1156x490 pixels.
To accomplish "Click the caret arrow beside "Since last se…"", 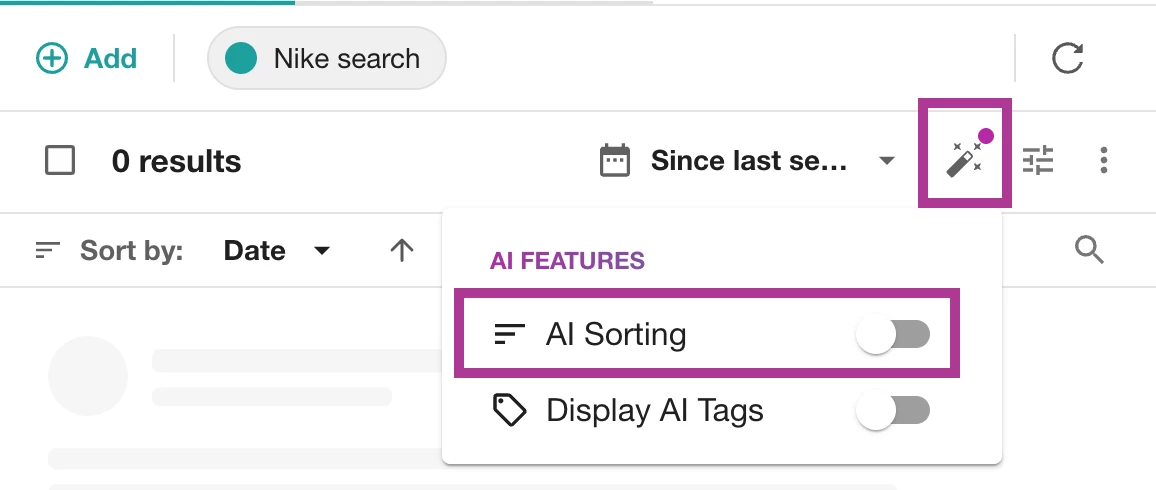I will [886, 161].
